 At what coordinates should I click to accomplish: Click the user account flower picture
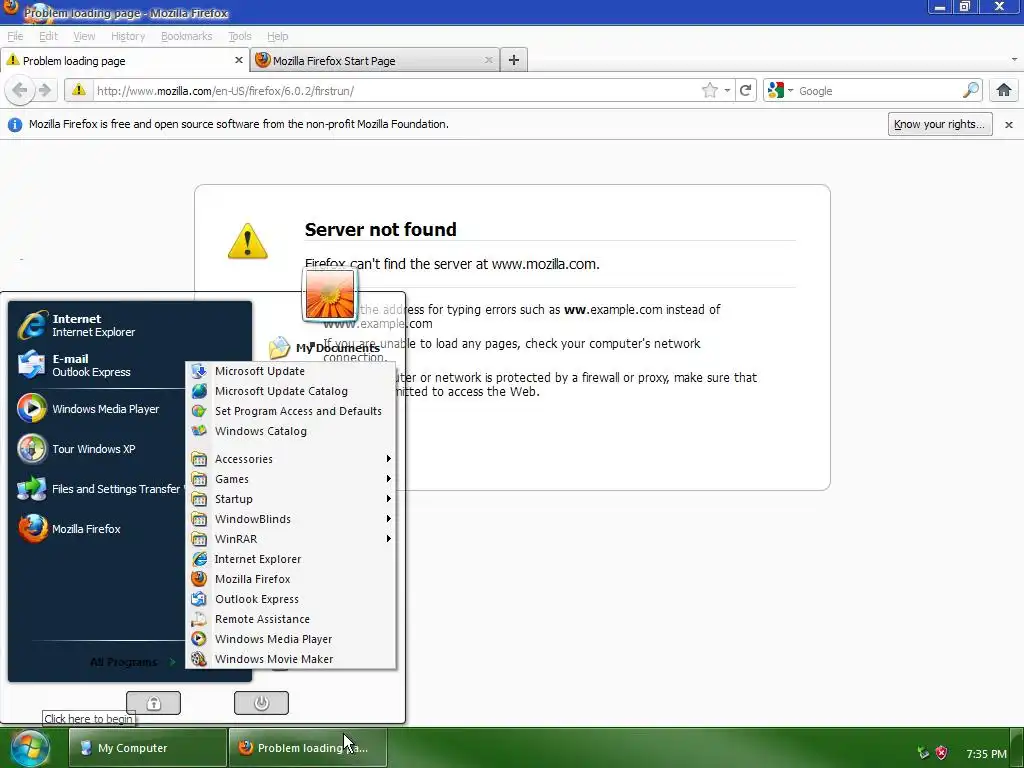click(330, 295)
